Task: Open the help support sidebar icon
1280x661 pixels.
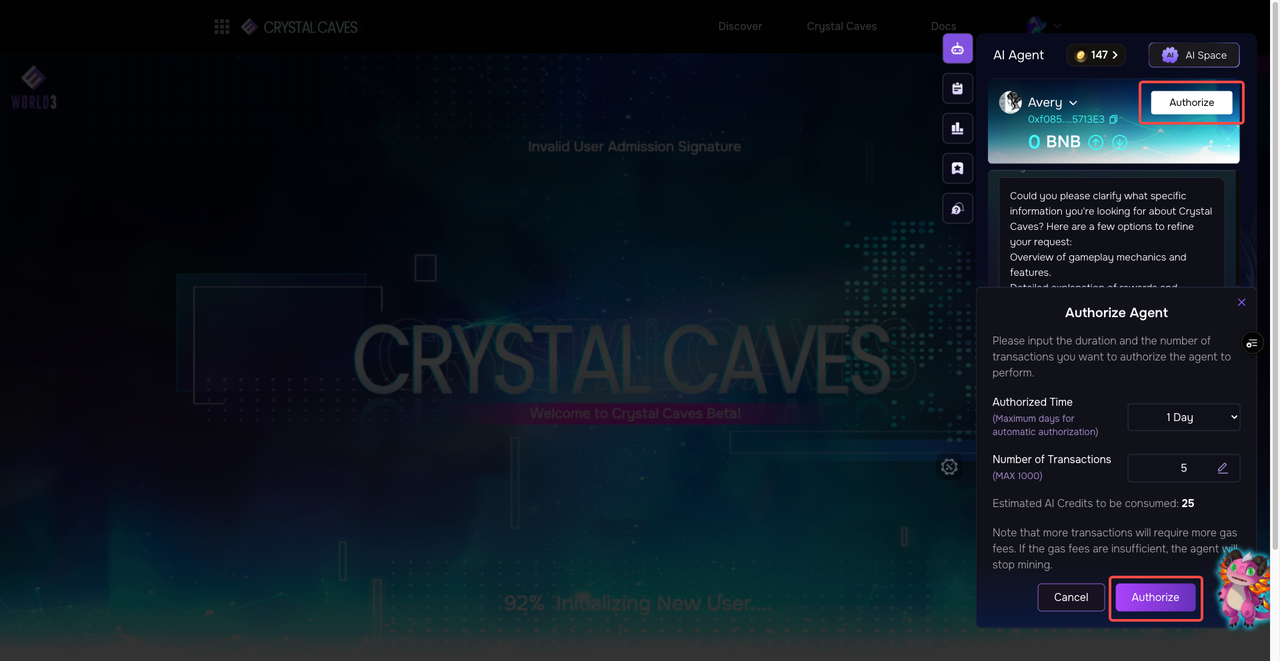Action: coord(957,208)
